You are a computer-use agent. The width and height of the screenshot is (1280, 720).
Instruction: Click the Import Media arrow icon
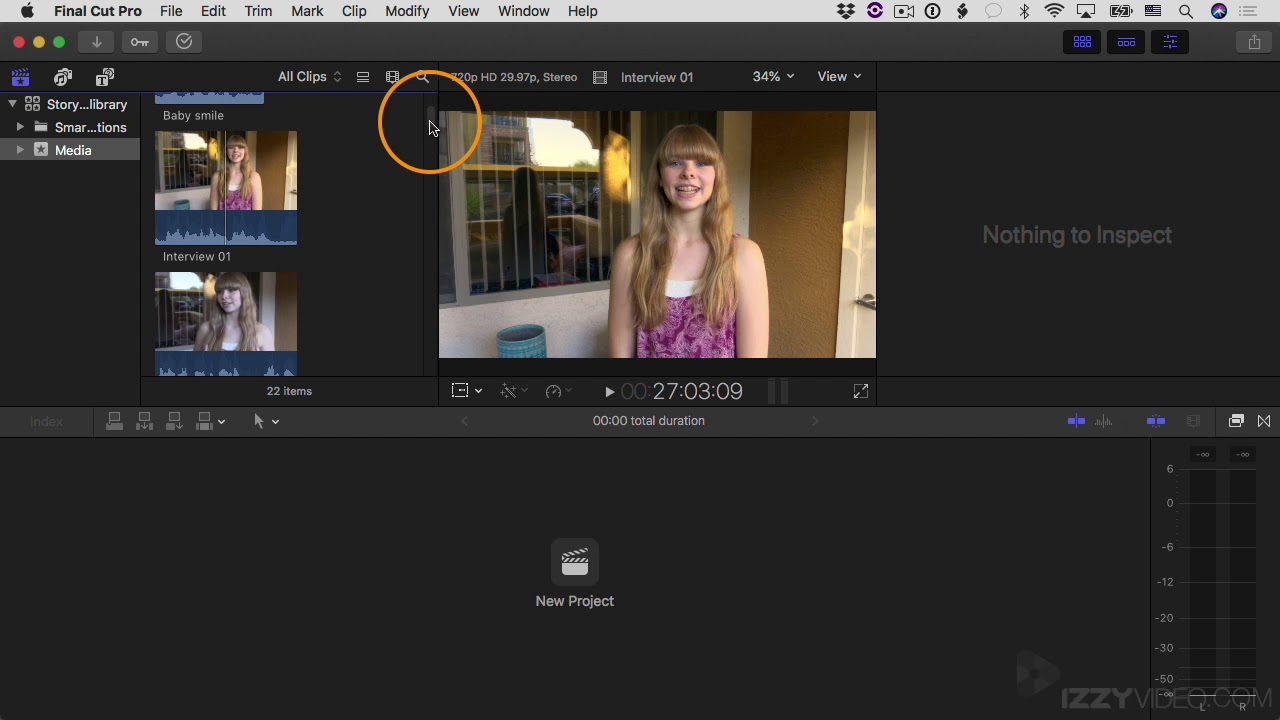tap(96, 42)
